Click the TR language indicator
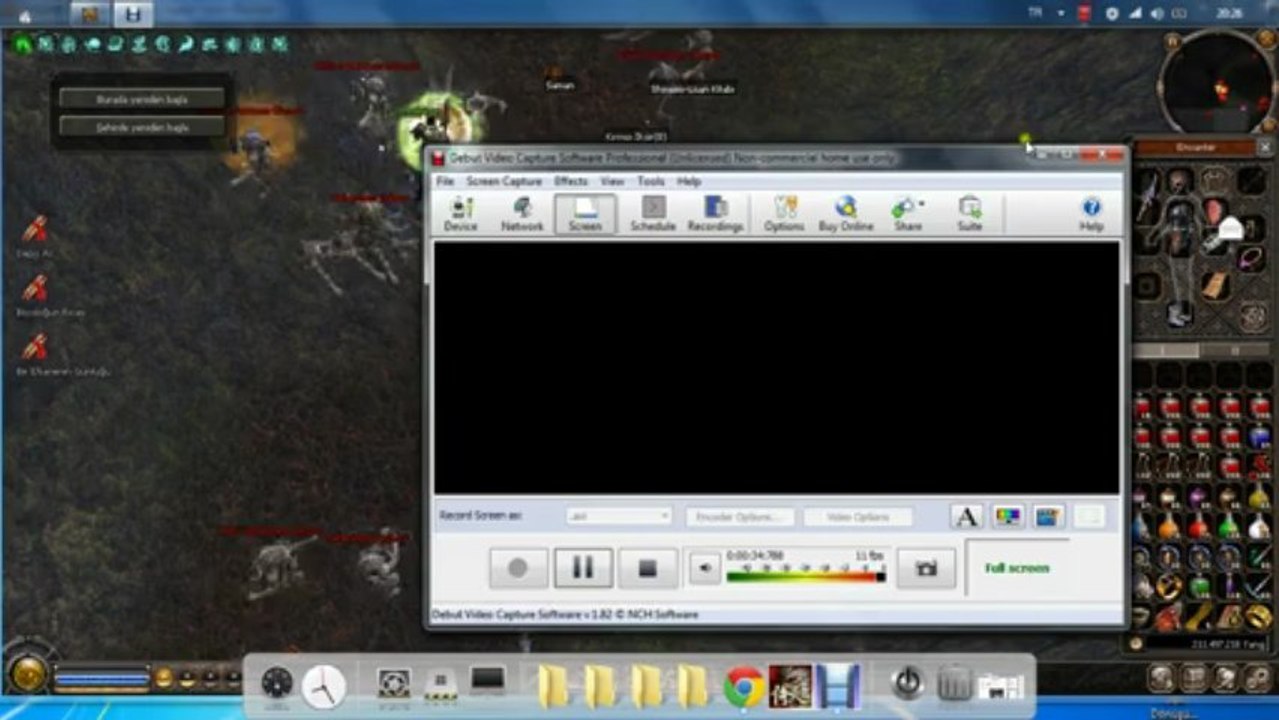 click(x=1035, y=13)
